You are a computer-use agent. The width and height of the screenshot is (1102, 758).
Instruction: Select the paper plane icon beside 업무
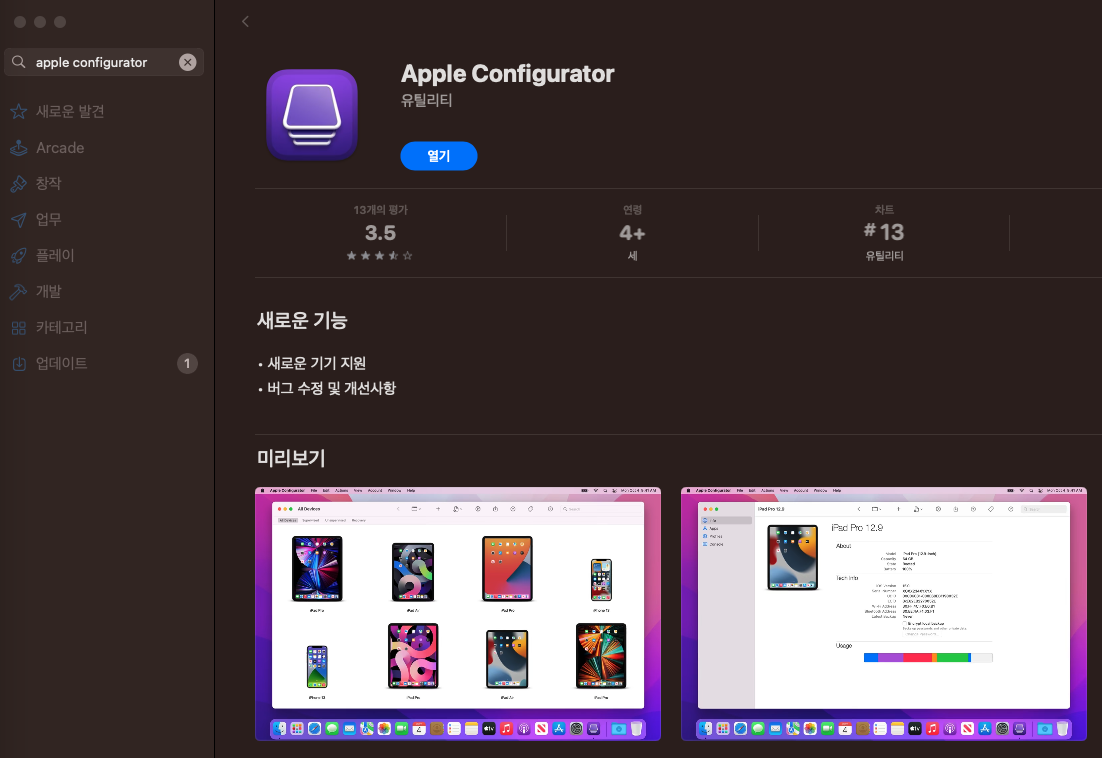(x=19, y=219)
